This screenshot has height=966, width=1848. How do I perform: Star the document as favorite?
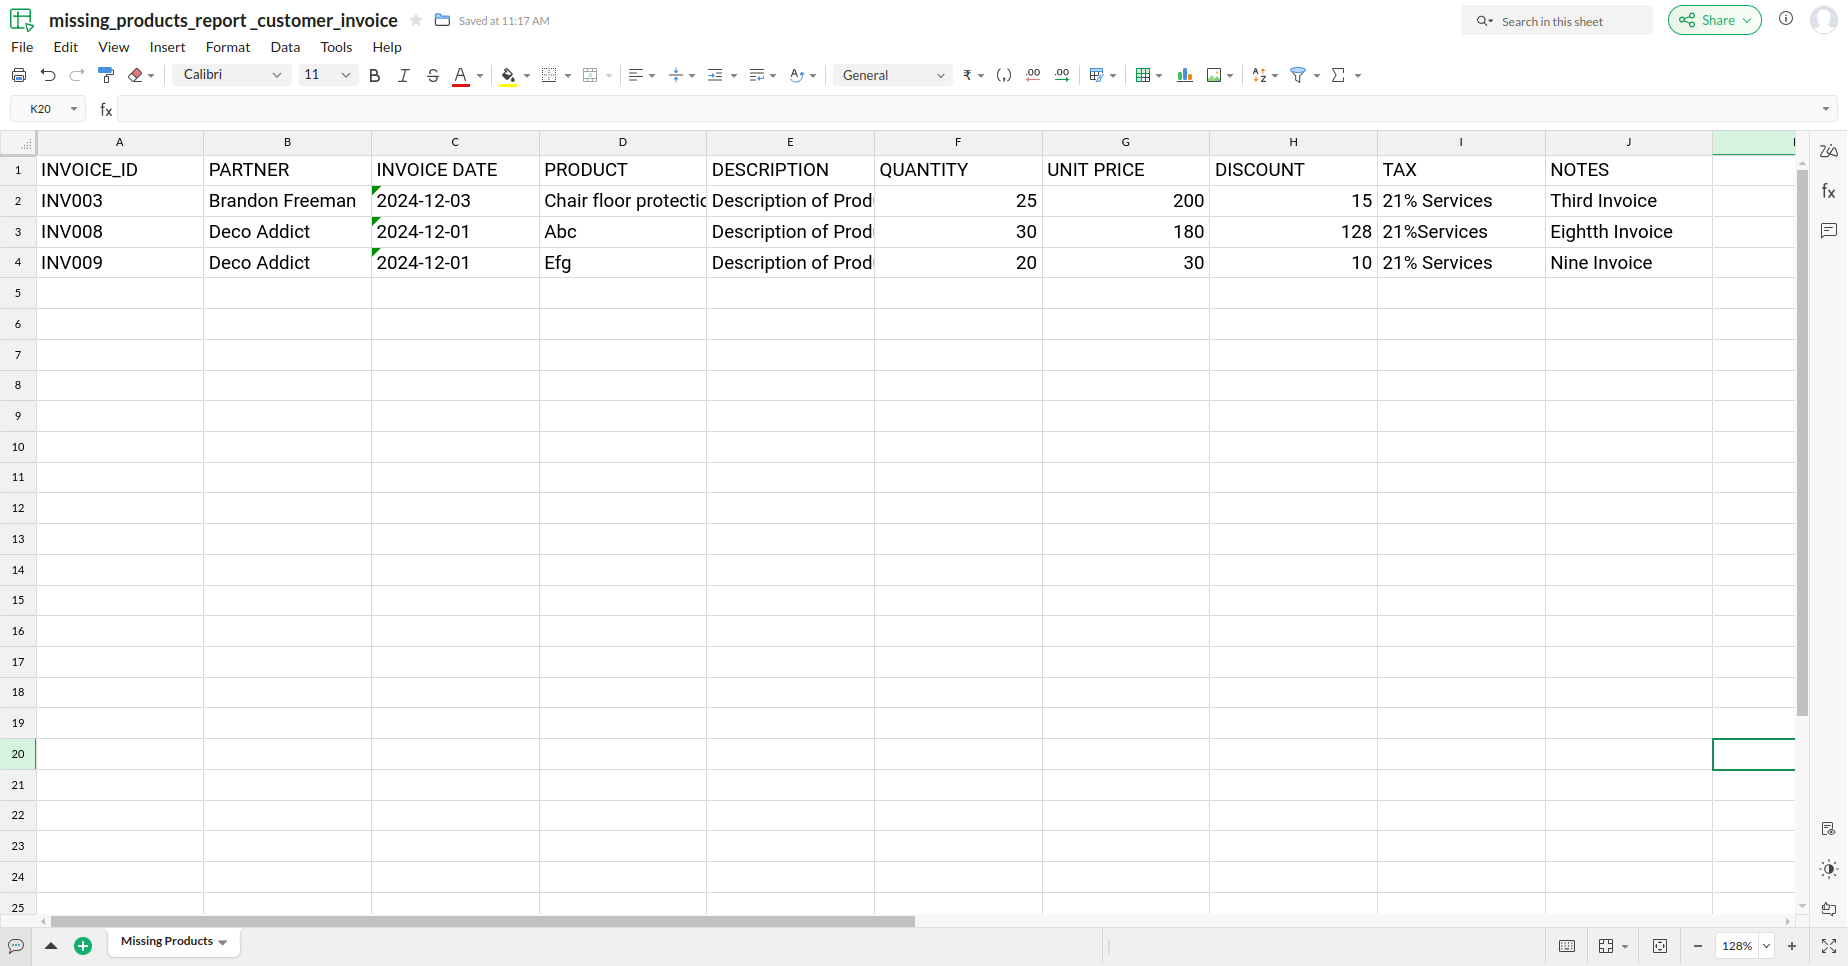(x=416, y=20)
